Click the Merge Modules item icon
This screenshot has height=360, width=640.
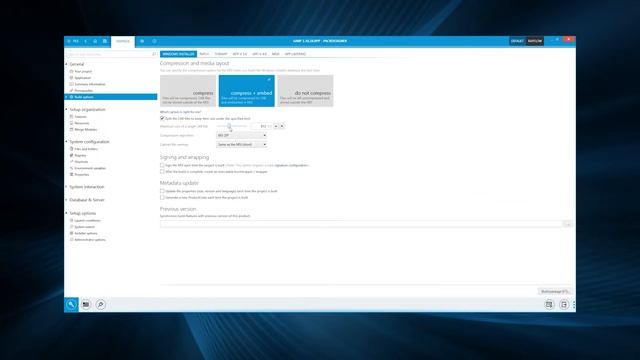click(71, 129)
